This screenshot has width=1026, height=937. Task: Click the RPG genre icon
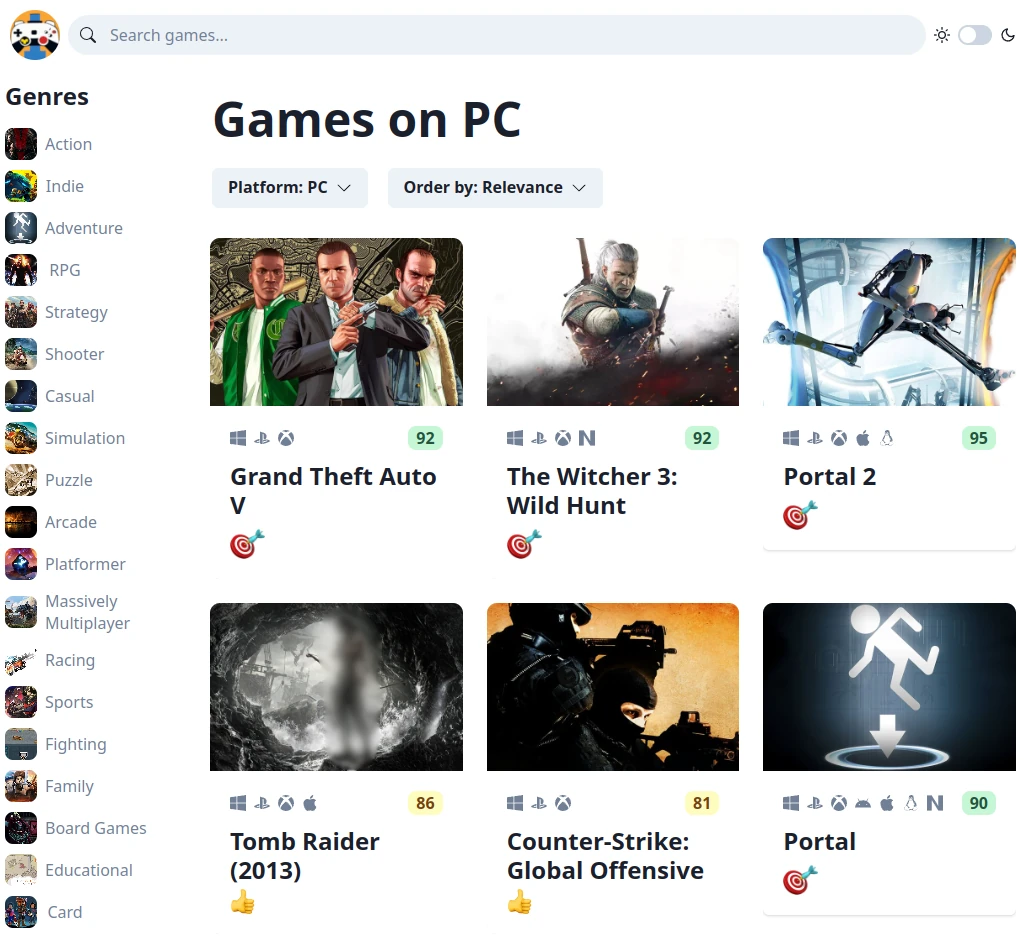coord(21,270)
